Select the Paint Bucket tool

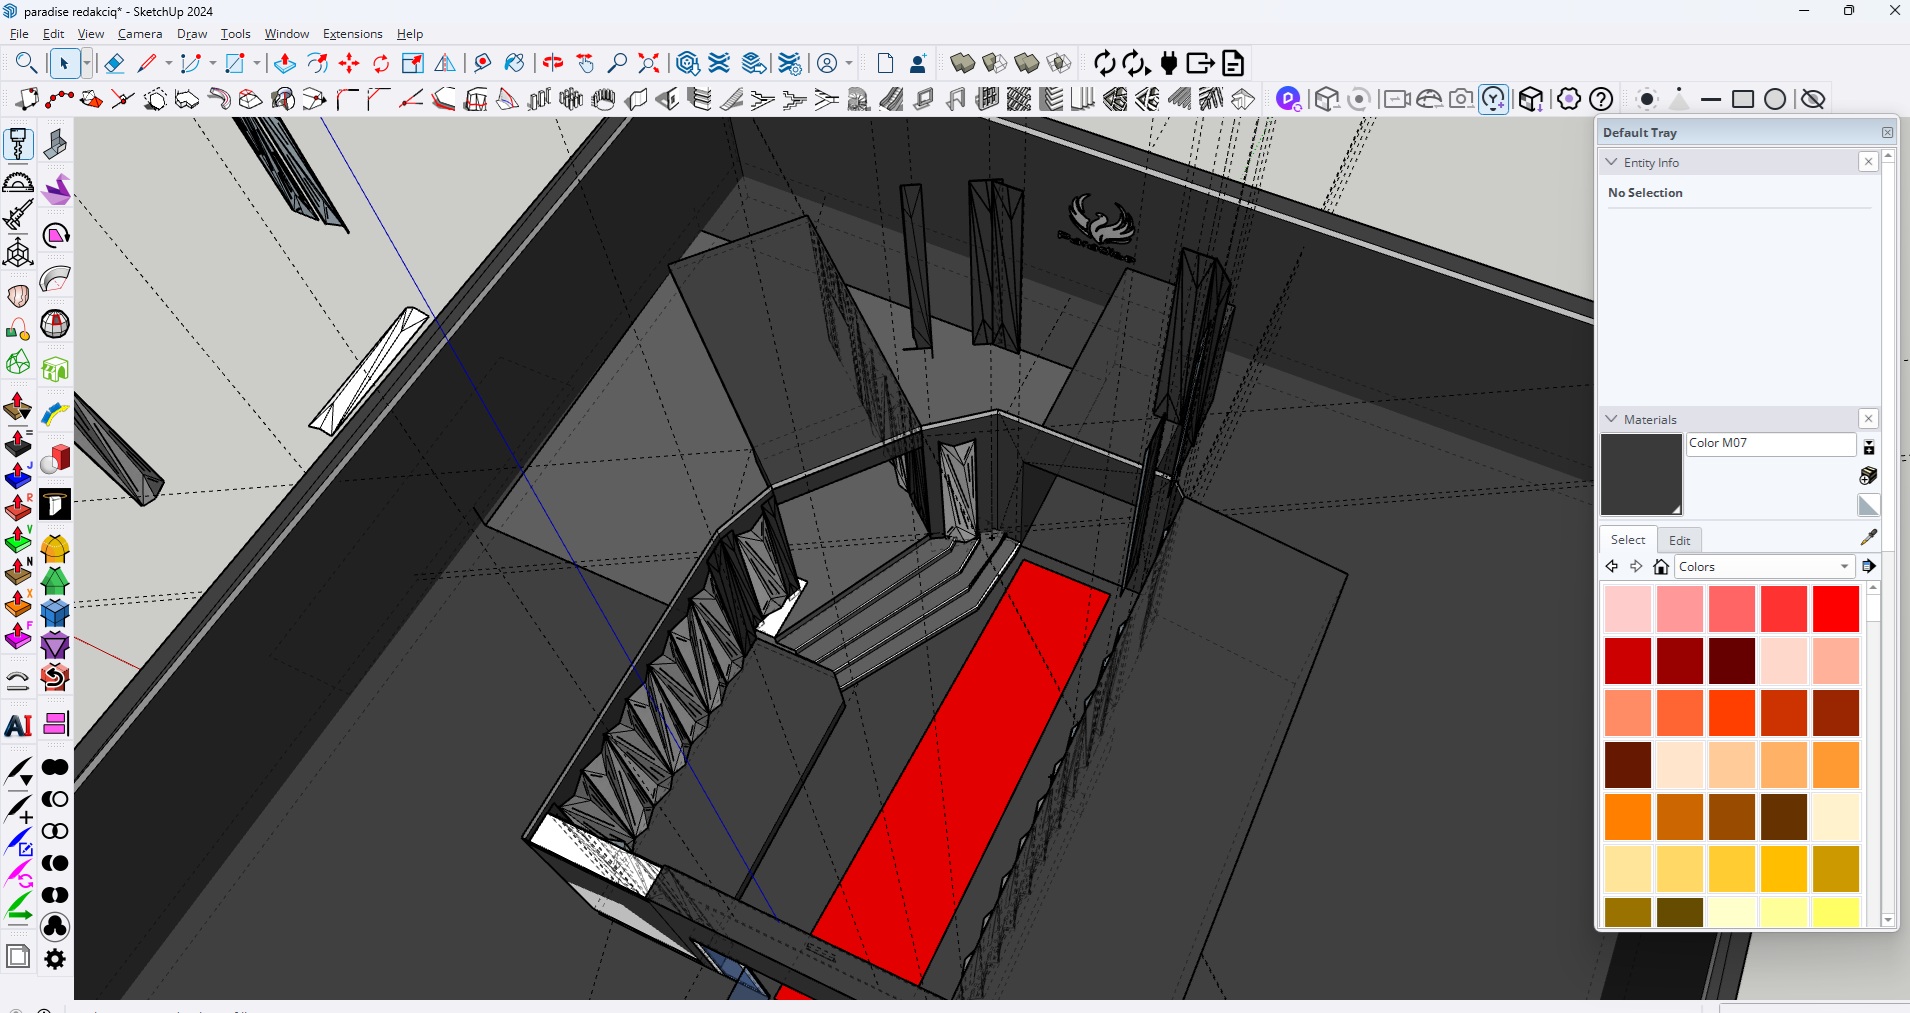coord(514,64)
